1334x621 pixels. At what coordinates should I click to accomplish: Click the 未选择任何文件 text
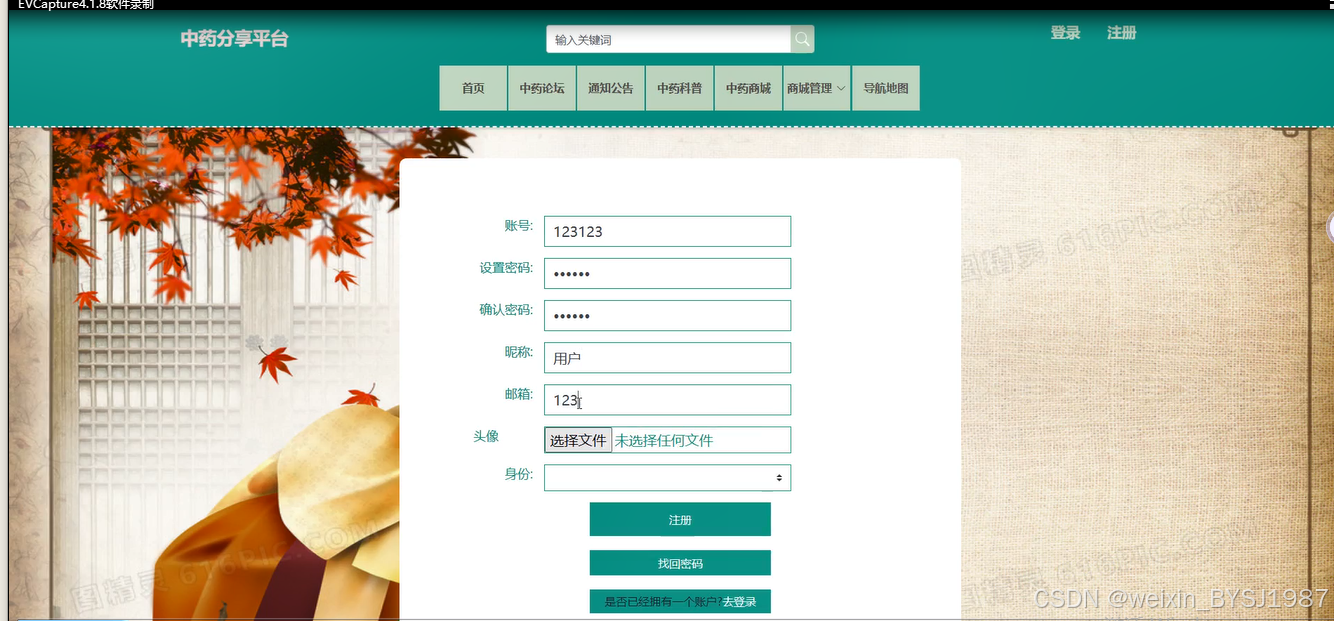(664, 440)
